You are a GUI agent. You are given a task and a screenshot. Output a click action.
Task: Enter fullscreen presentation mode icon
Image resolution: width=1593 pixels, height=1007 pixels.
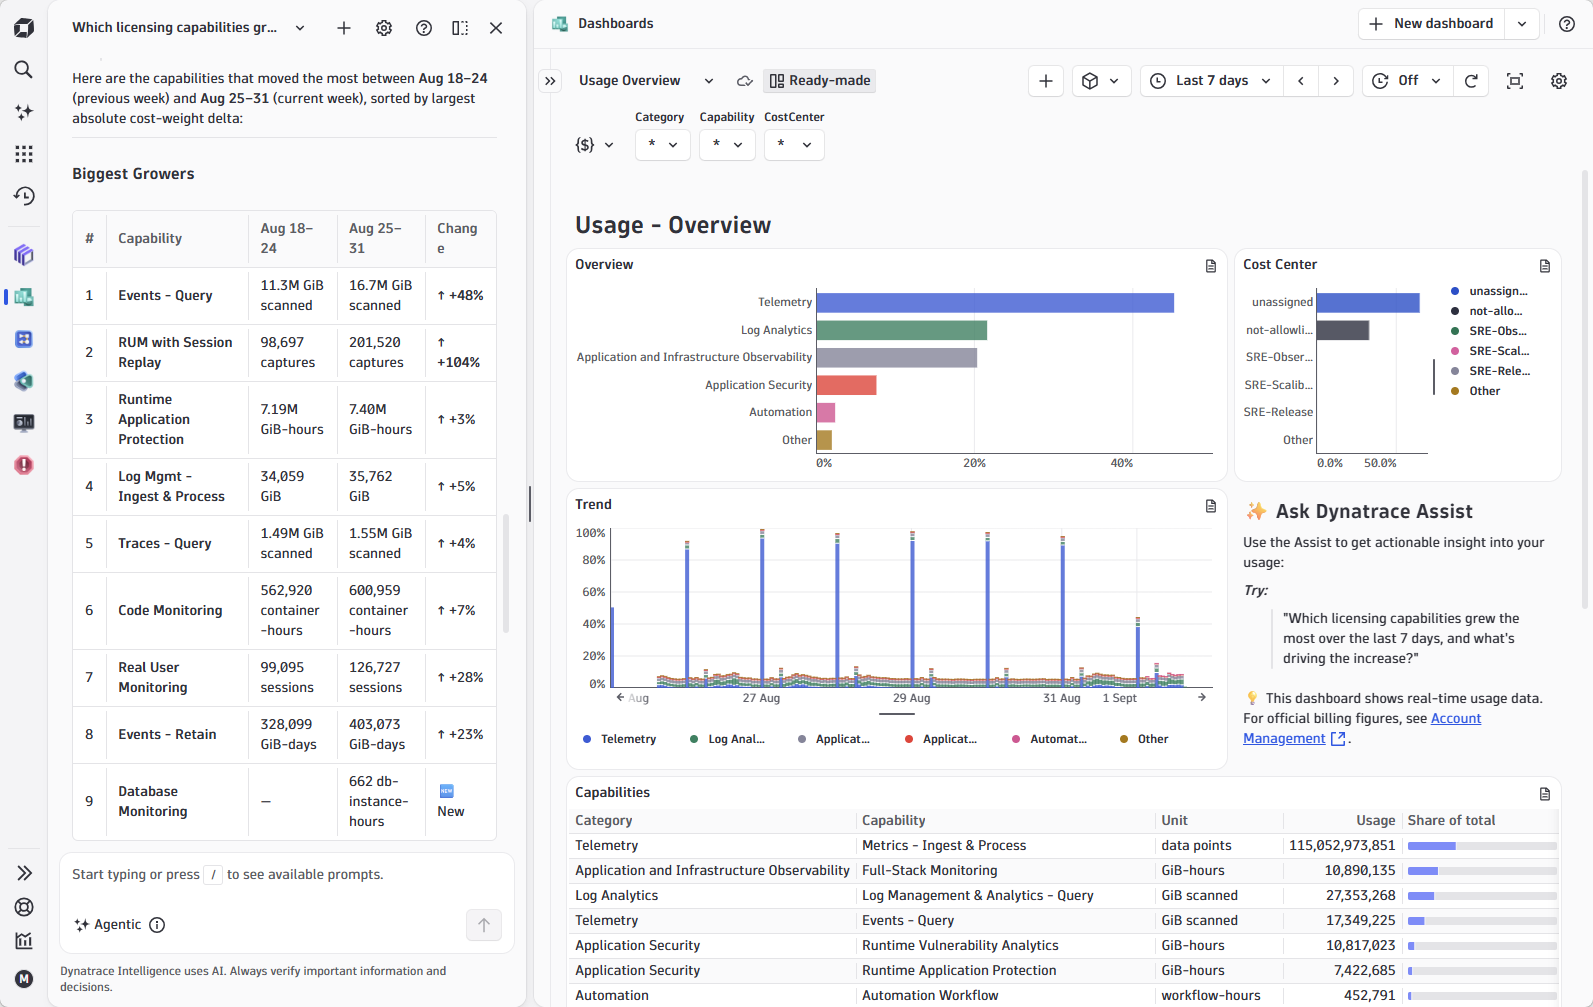(x=1515, y=81)
